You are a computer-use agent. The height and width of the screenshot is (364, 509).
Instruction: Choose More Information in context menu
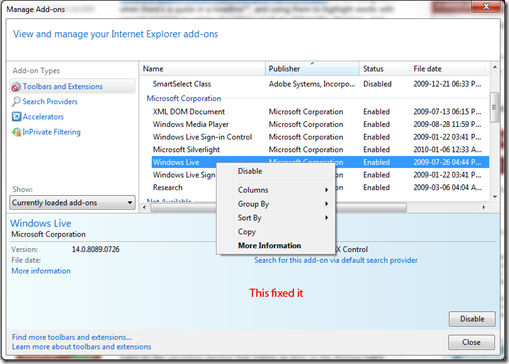click(276, 246)
